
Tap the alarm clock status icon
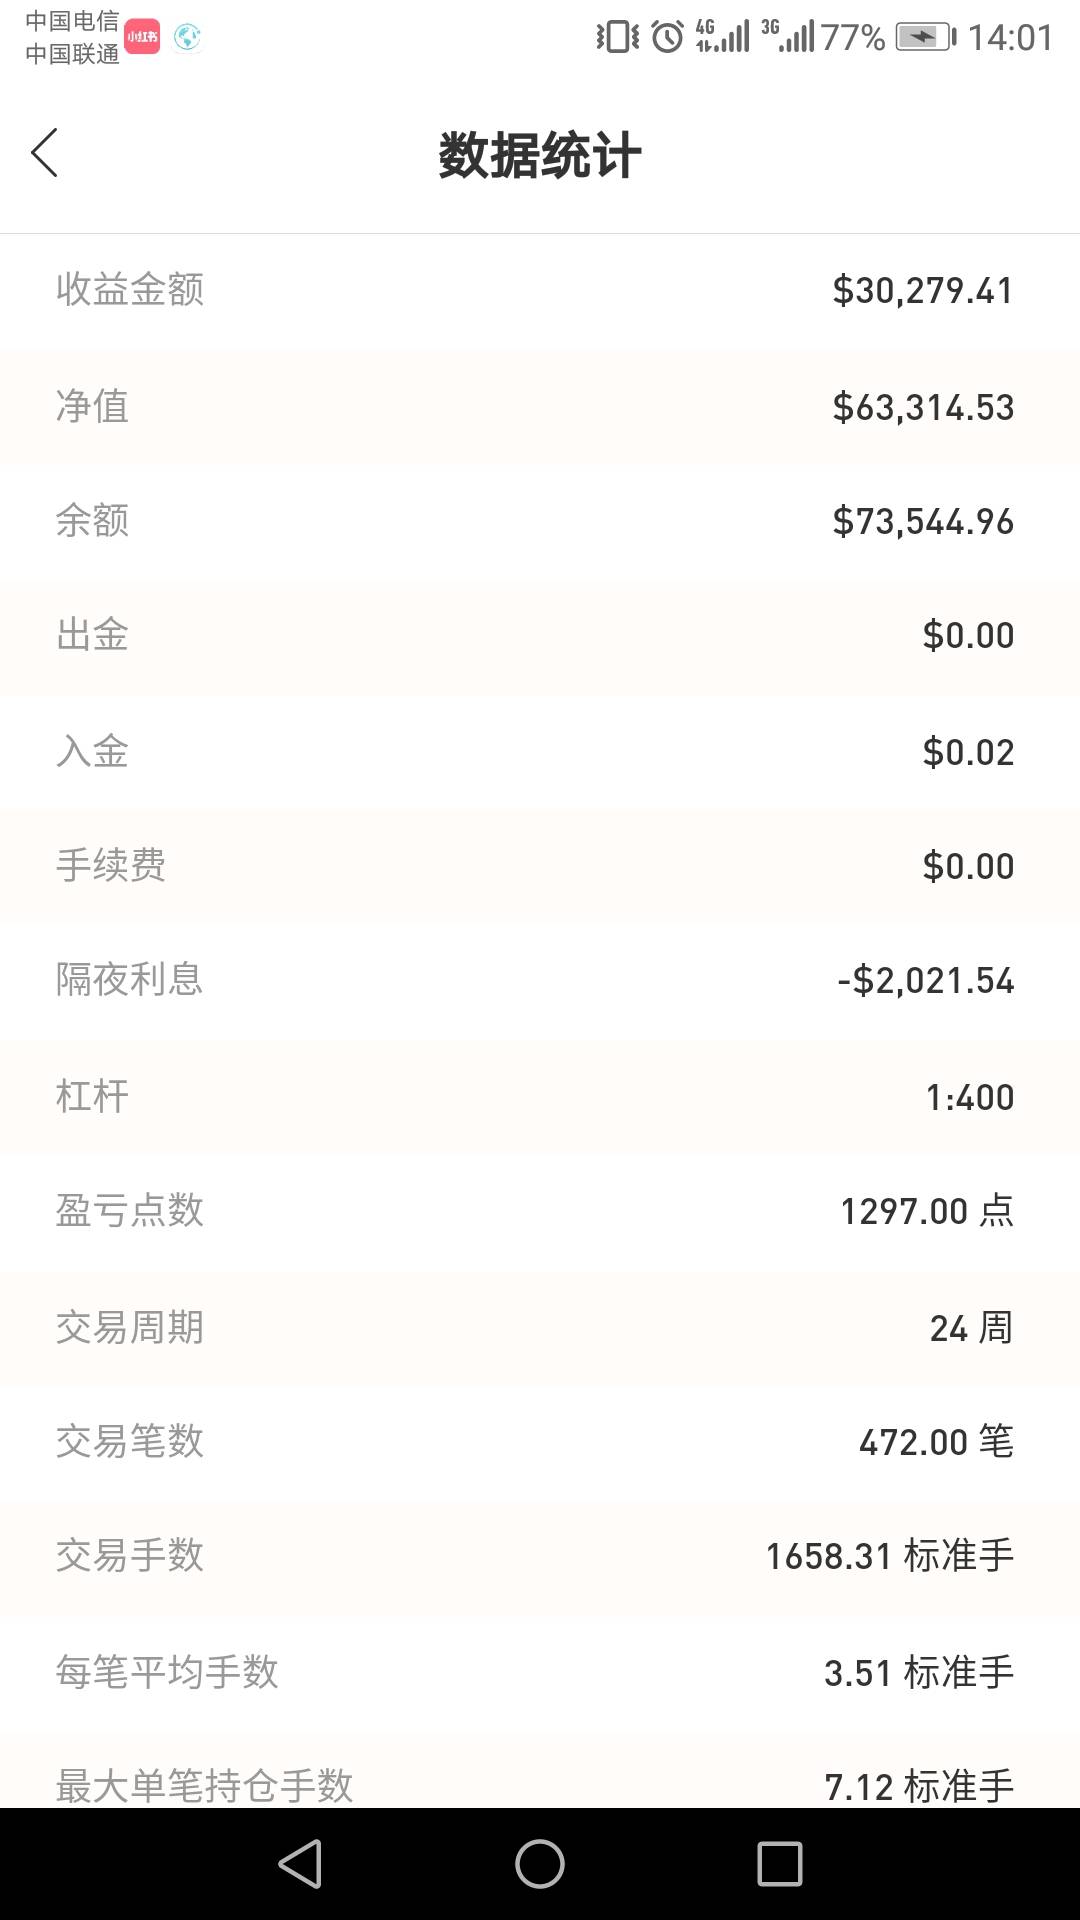(x=667, y=37)
